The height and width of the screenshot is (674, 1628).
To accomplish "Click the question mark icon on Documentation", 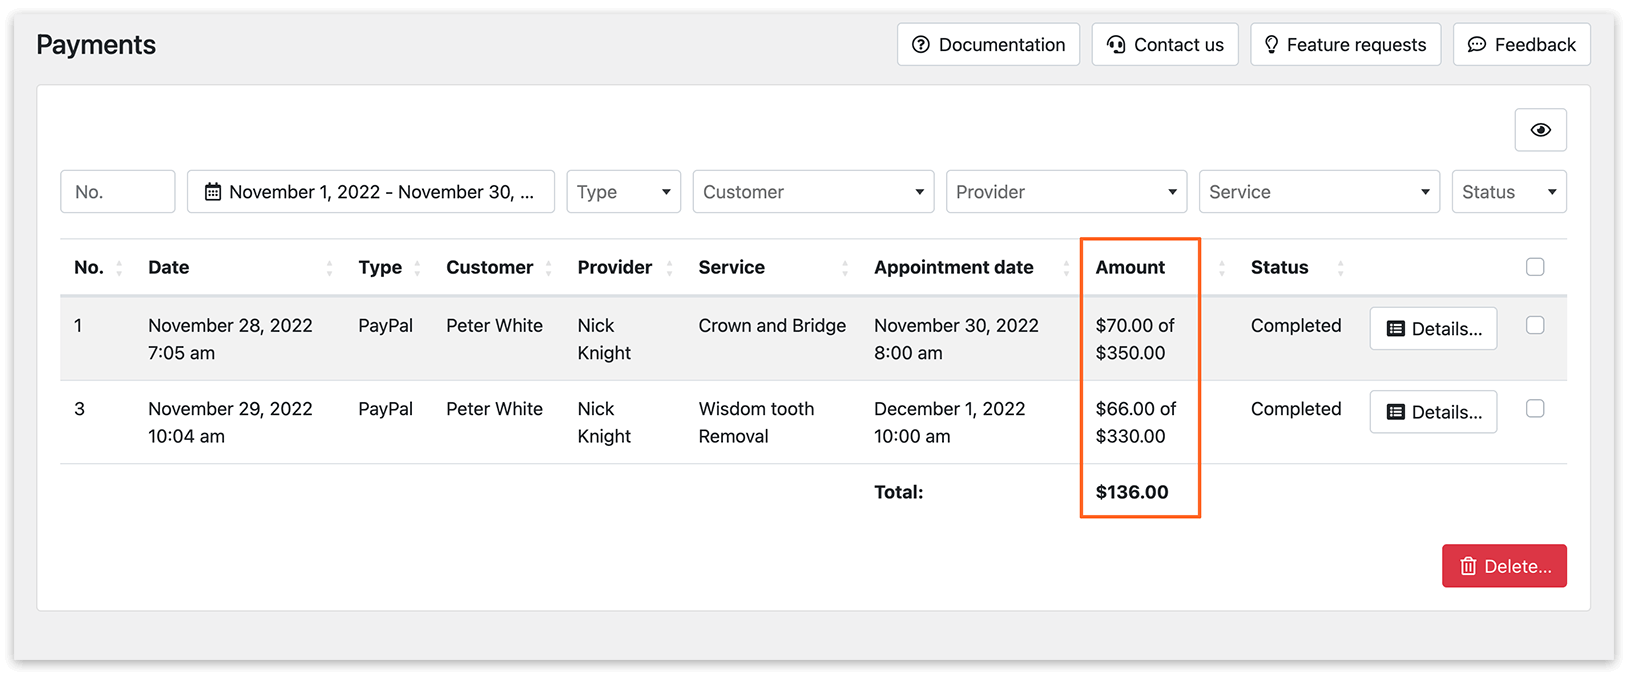I will (x=921, y=45).
